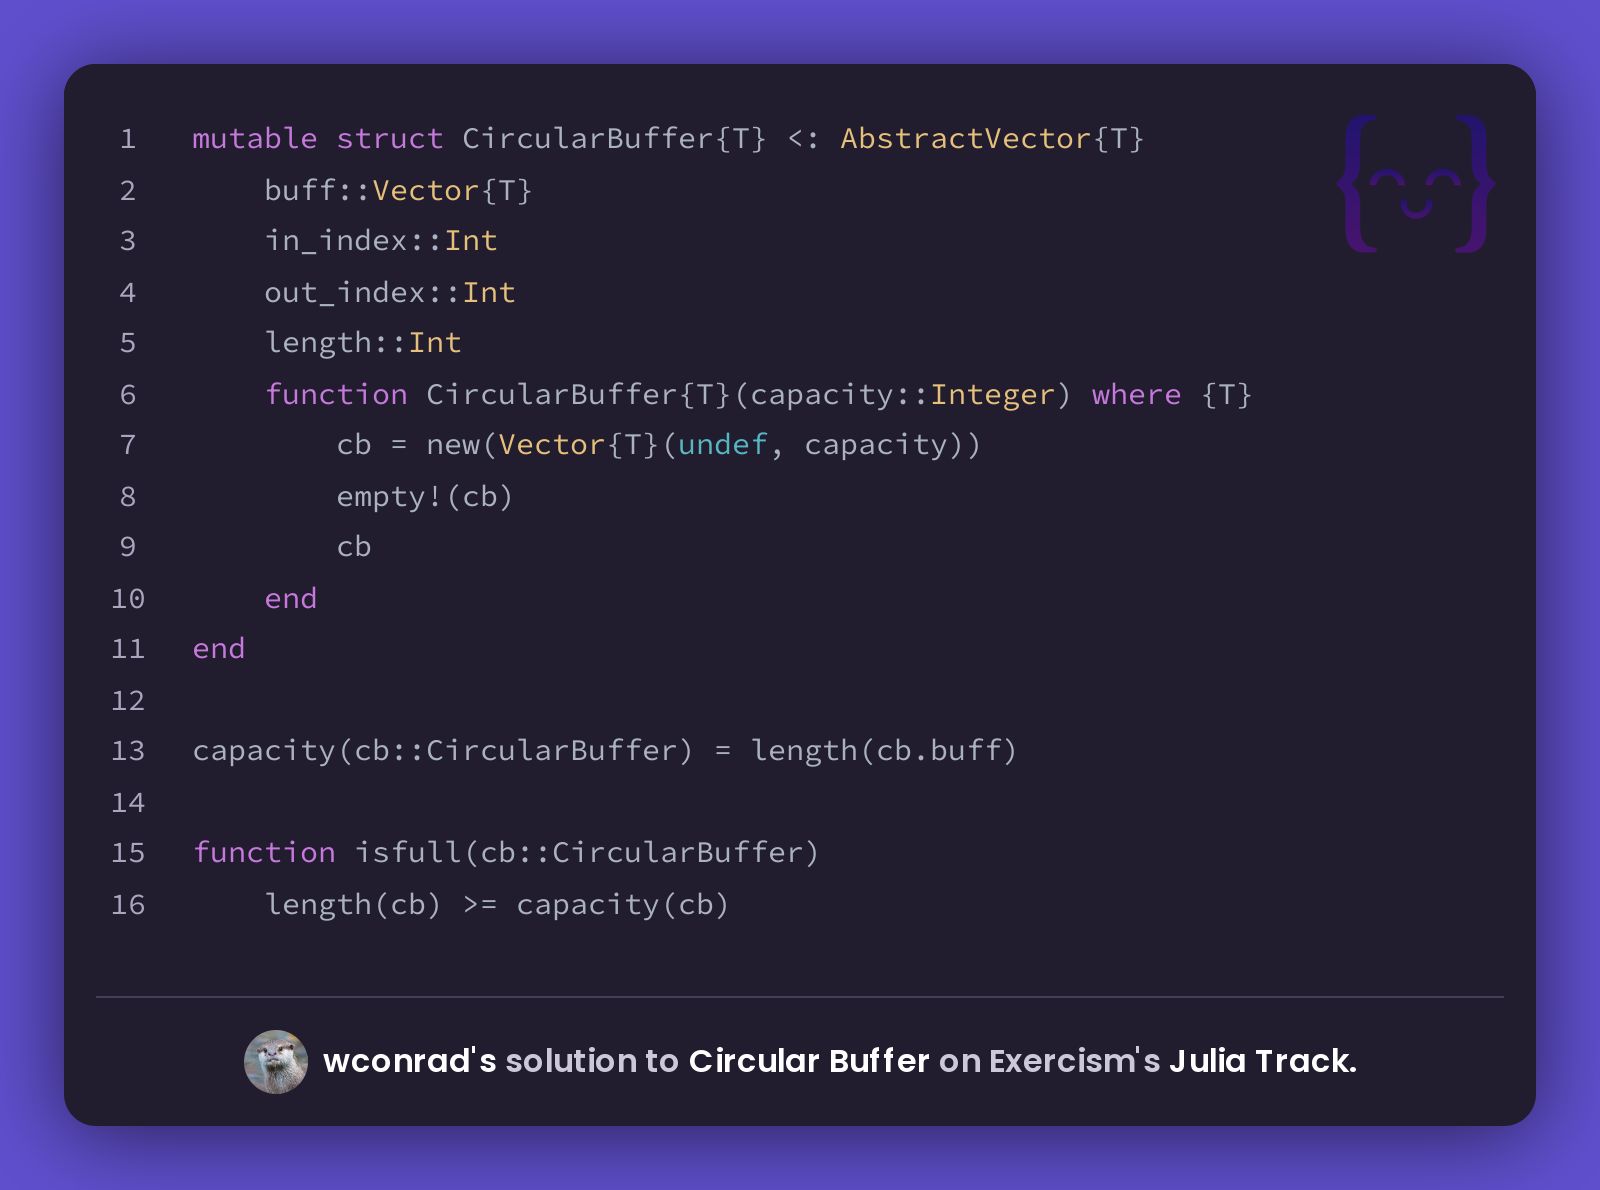Select line number 13 in the gutter
The width and height of the screenshot is (1600, 1190).
click(x=127, y=750)
